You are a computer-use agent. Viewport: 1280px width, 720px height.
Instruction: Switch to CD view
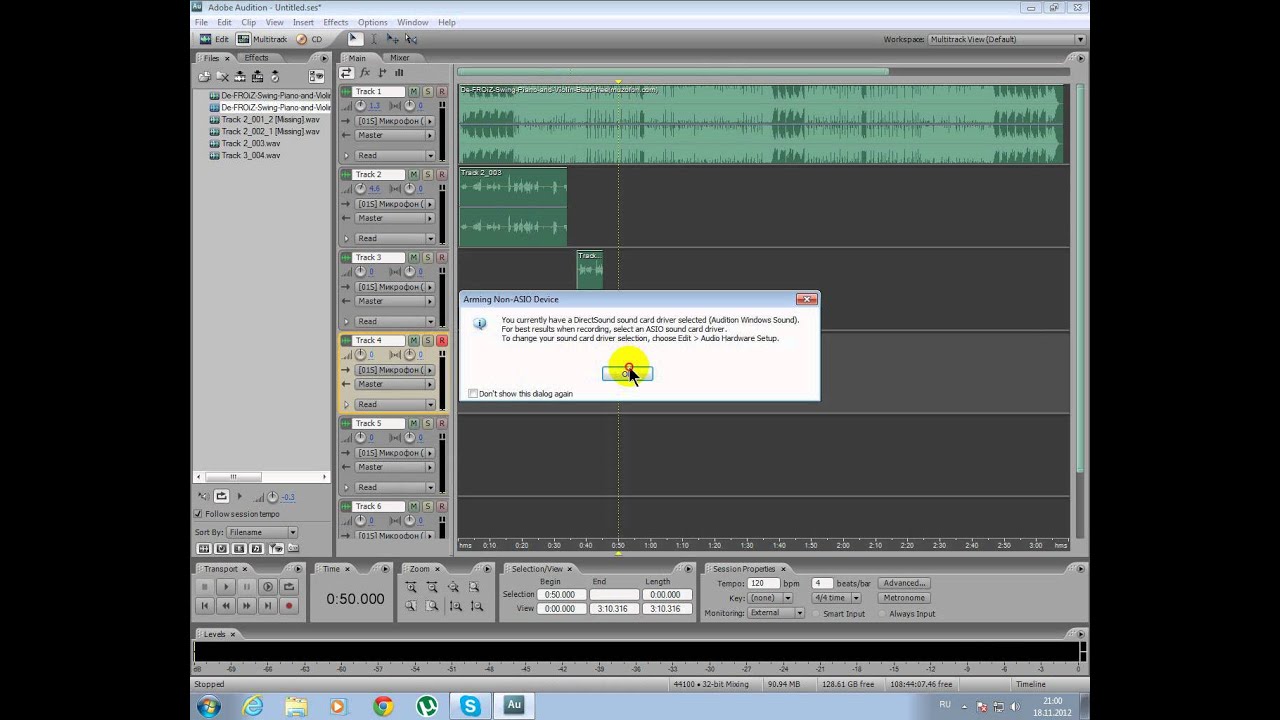point(310,39)
